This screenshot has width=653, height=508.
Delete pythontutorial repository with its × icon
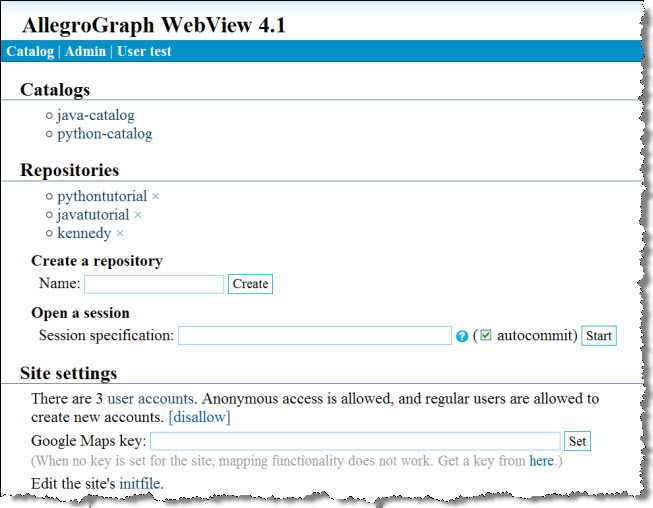(x=156, y=196)
